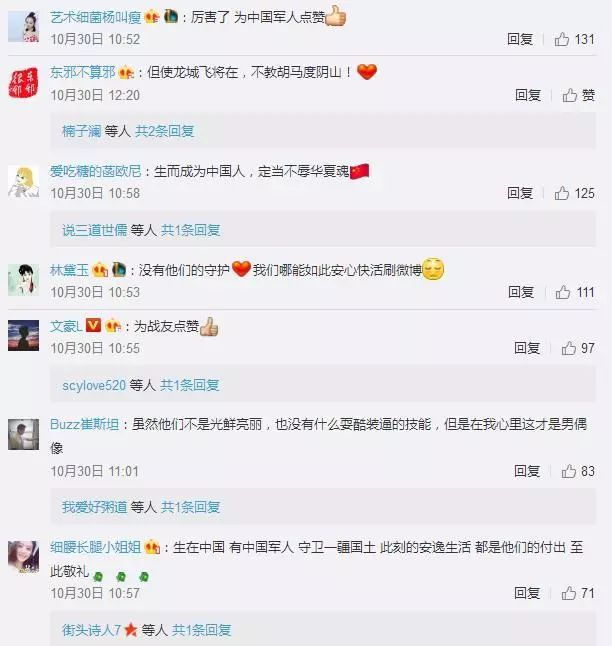
Task: Expand 共1条回复 under 说三道世儒
Action: 190,230
